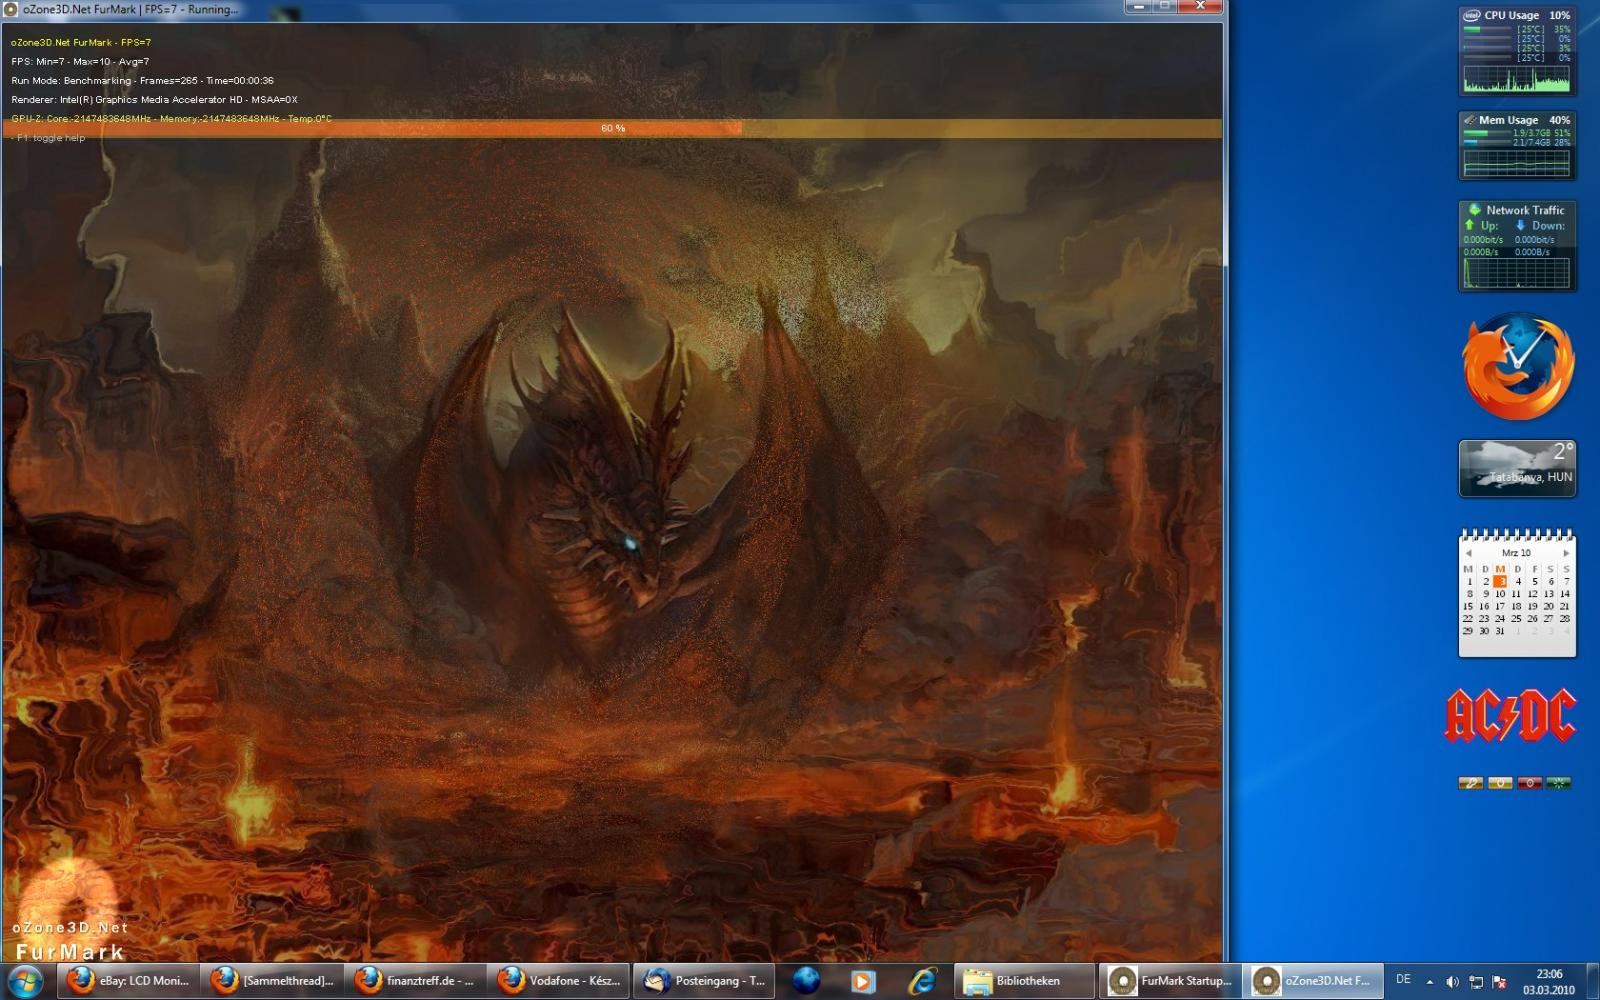Click the Network Traffic gadget globe icon
1600x1000 pixels.
[1474, 210]
